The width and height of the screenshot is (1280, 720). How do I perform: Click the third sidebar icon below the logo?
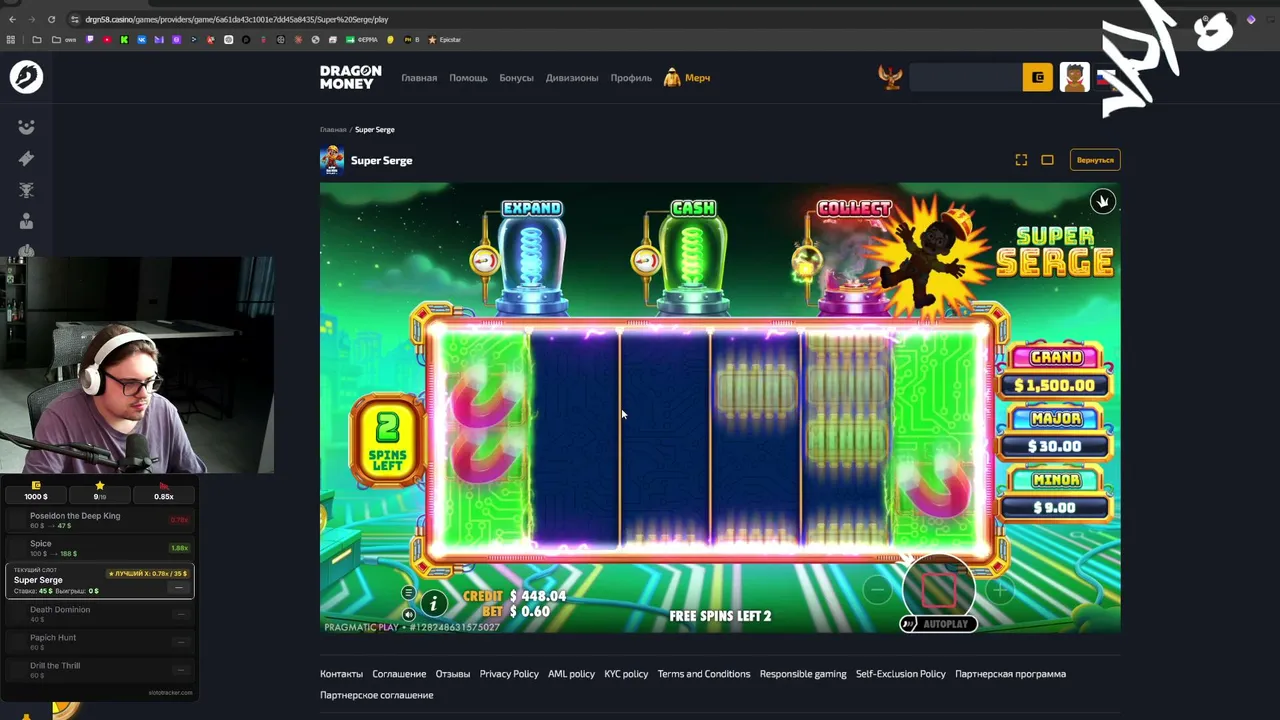tap(26, 190)
